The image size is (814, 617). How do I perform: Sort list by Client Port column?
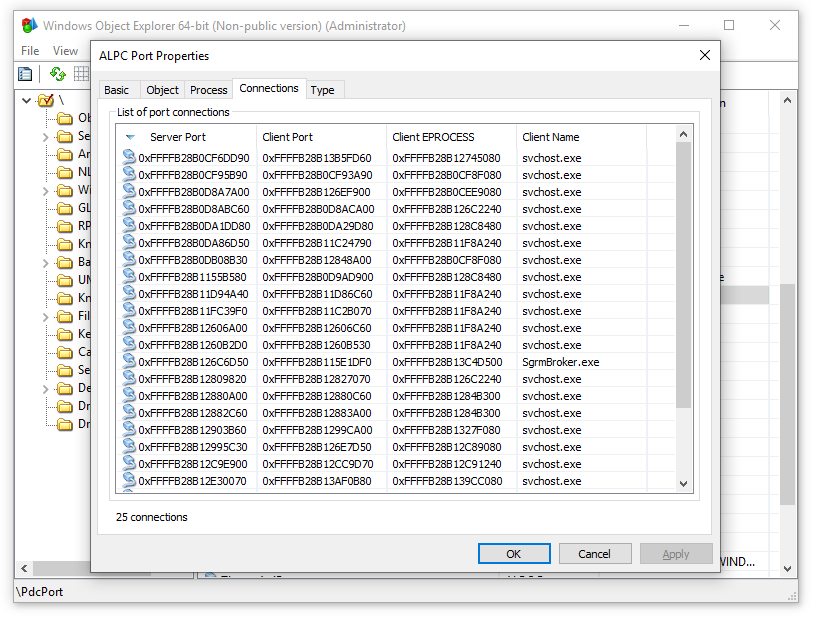(x=322, y=137)
